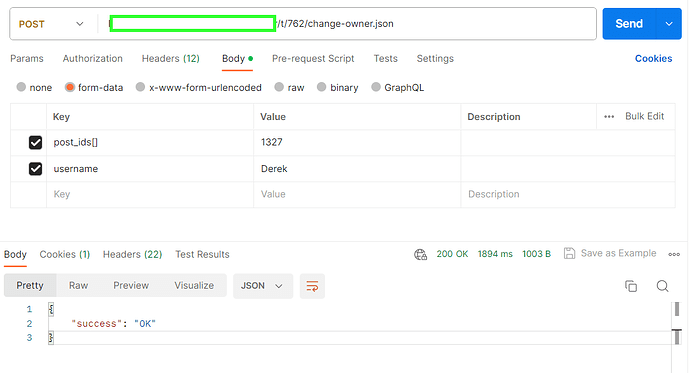The image size is (690, 373).
Task: Open the Tests tab
Action: click(385, 59)
